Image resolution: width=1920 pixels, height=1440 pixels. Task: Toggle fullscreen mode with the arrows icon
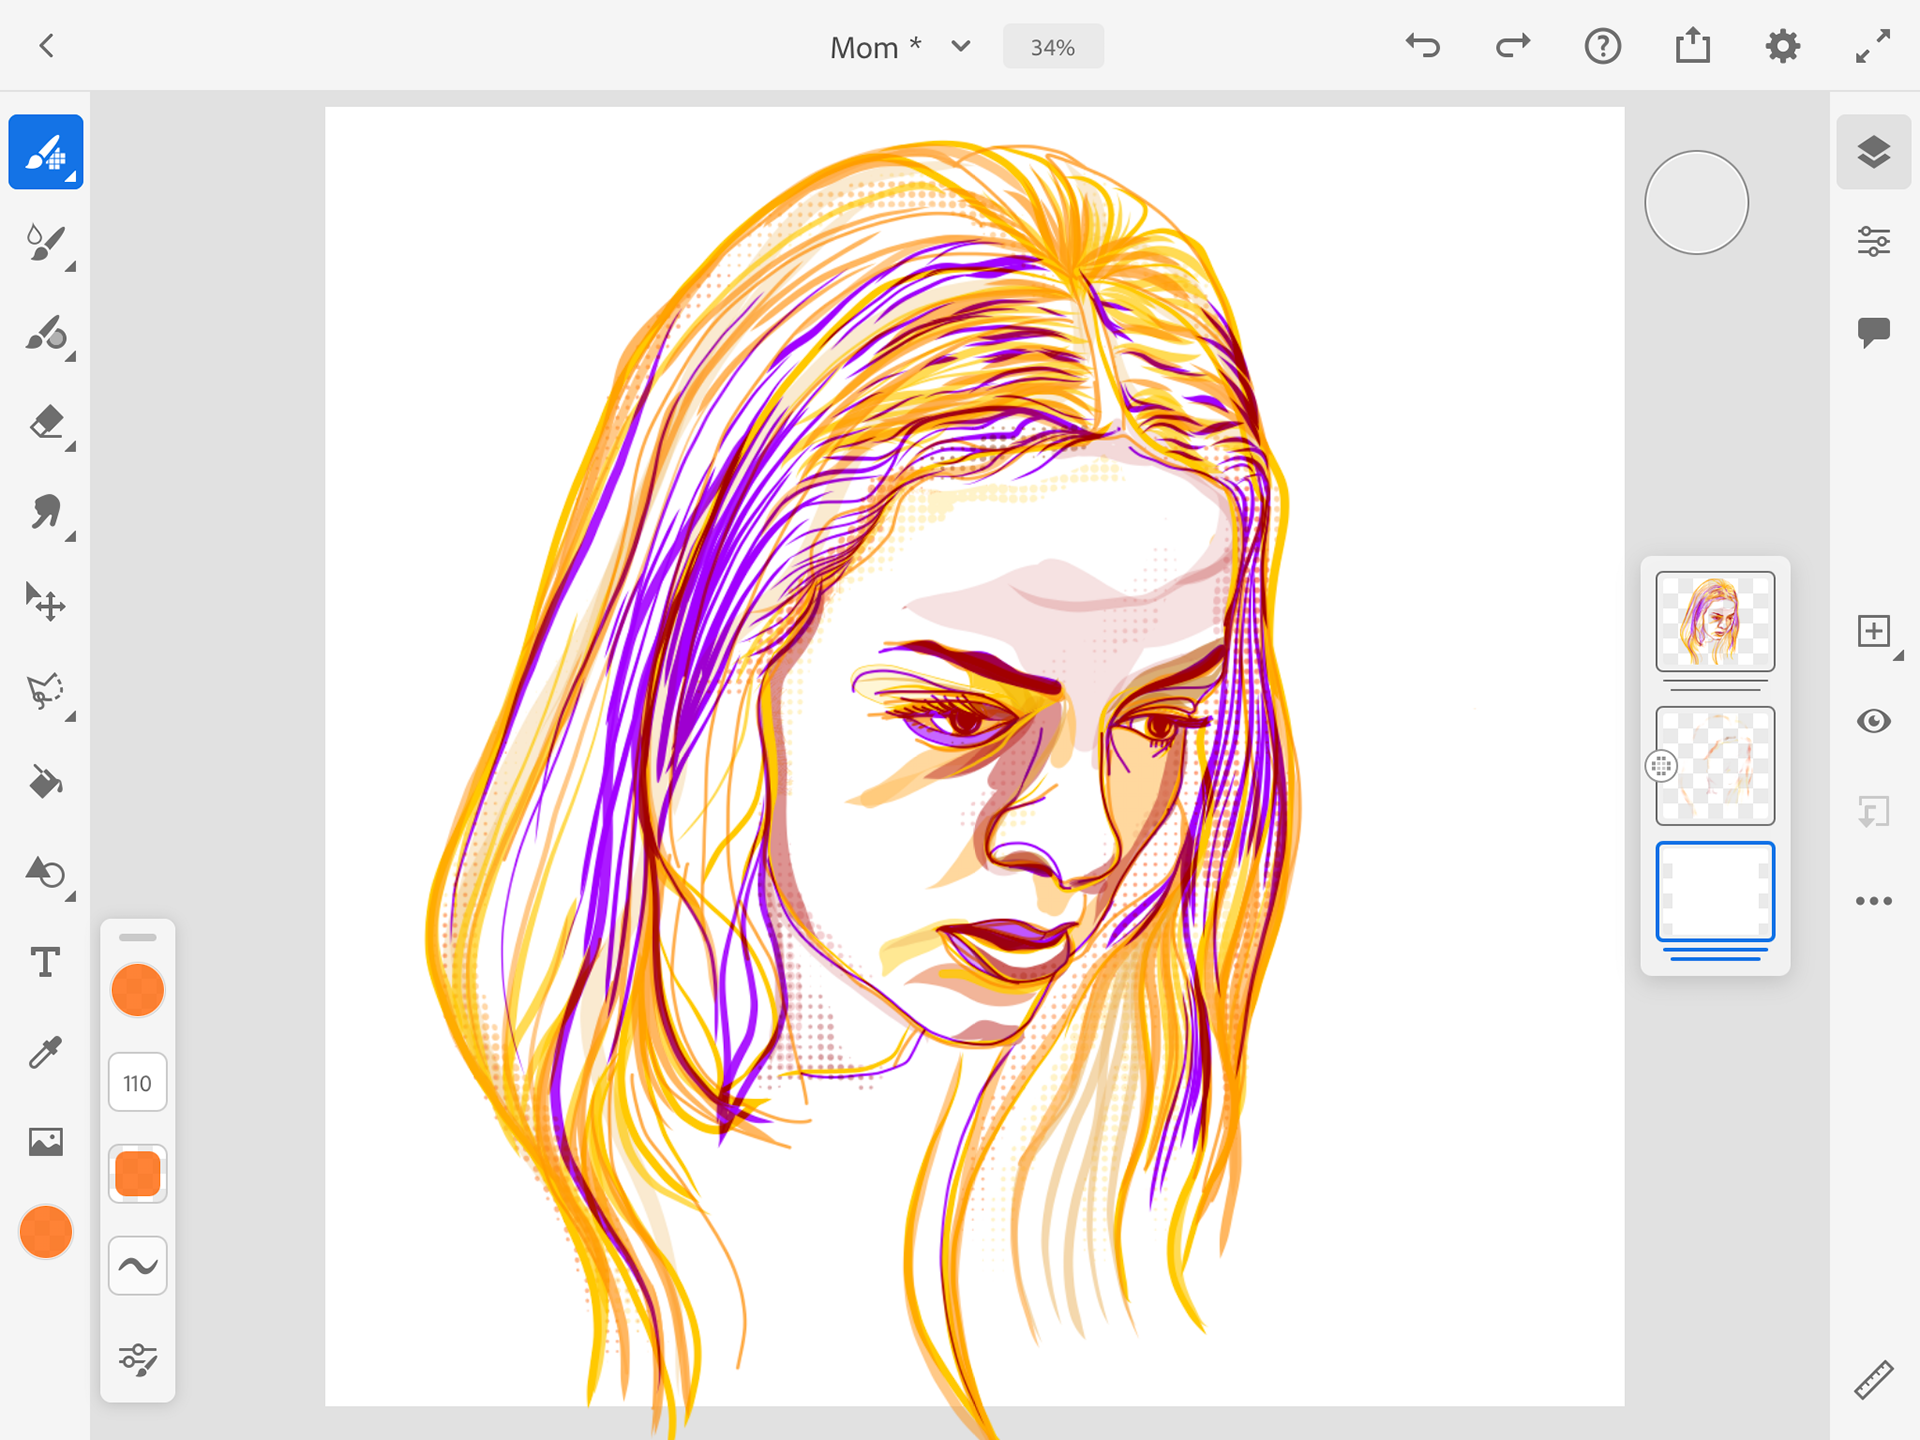pos(1872,46)
